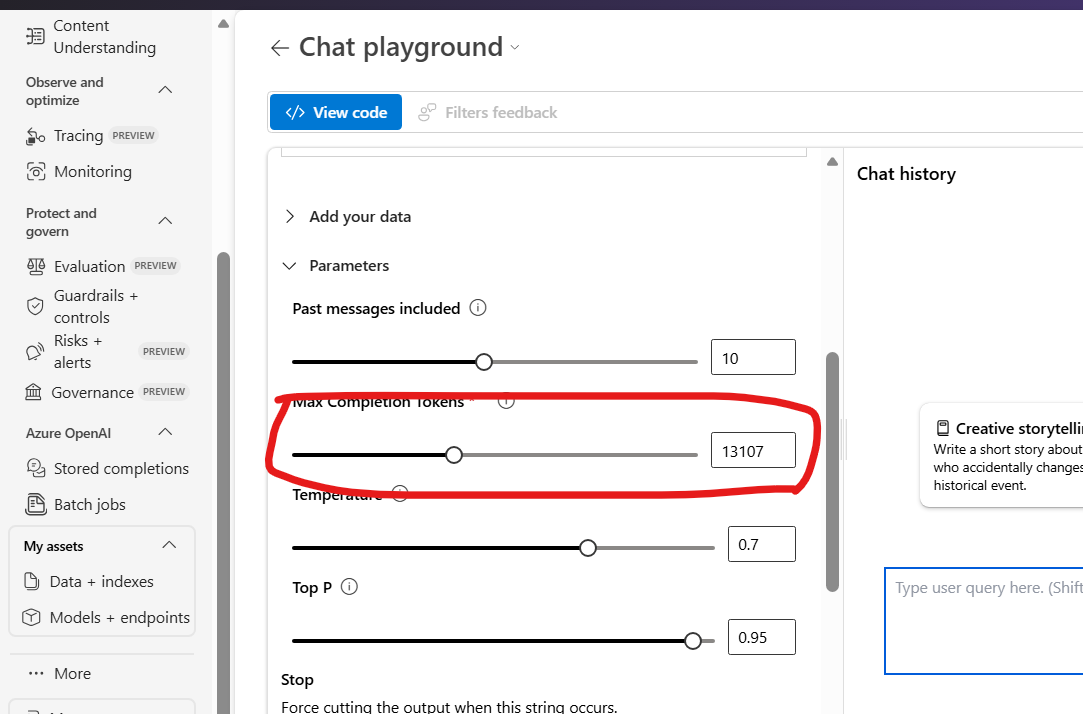Click Filters feedback label
1083x714 pixels.
pyautogui.click(x=501, y=113)
